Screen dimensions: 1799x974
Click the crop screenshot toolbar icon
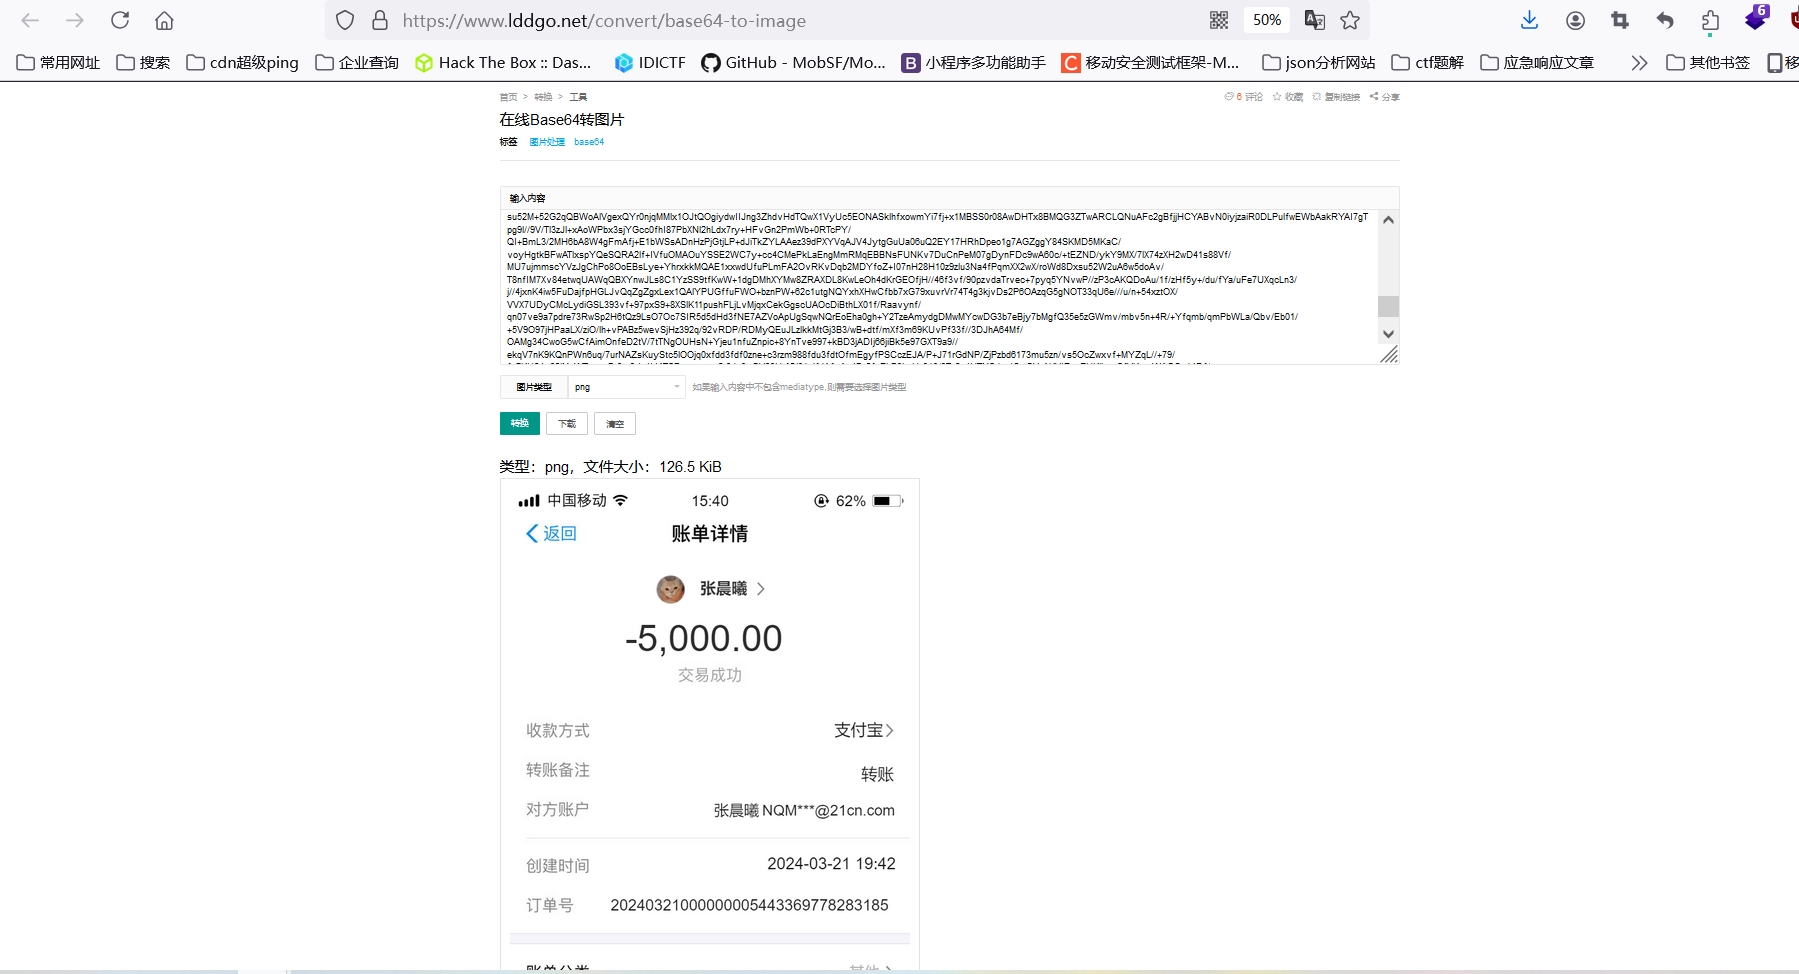tap(1620, 20)
